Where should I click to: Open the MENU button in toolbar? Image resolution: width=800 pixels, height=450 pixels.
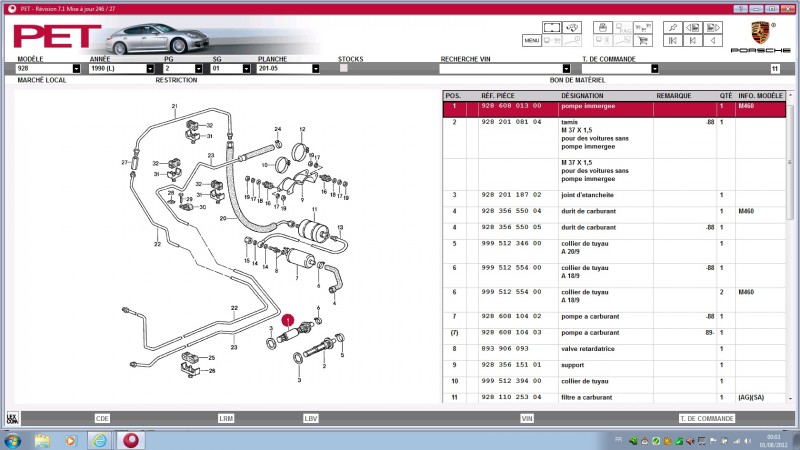(x=532, y=40)
